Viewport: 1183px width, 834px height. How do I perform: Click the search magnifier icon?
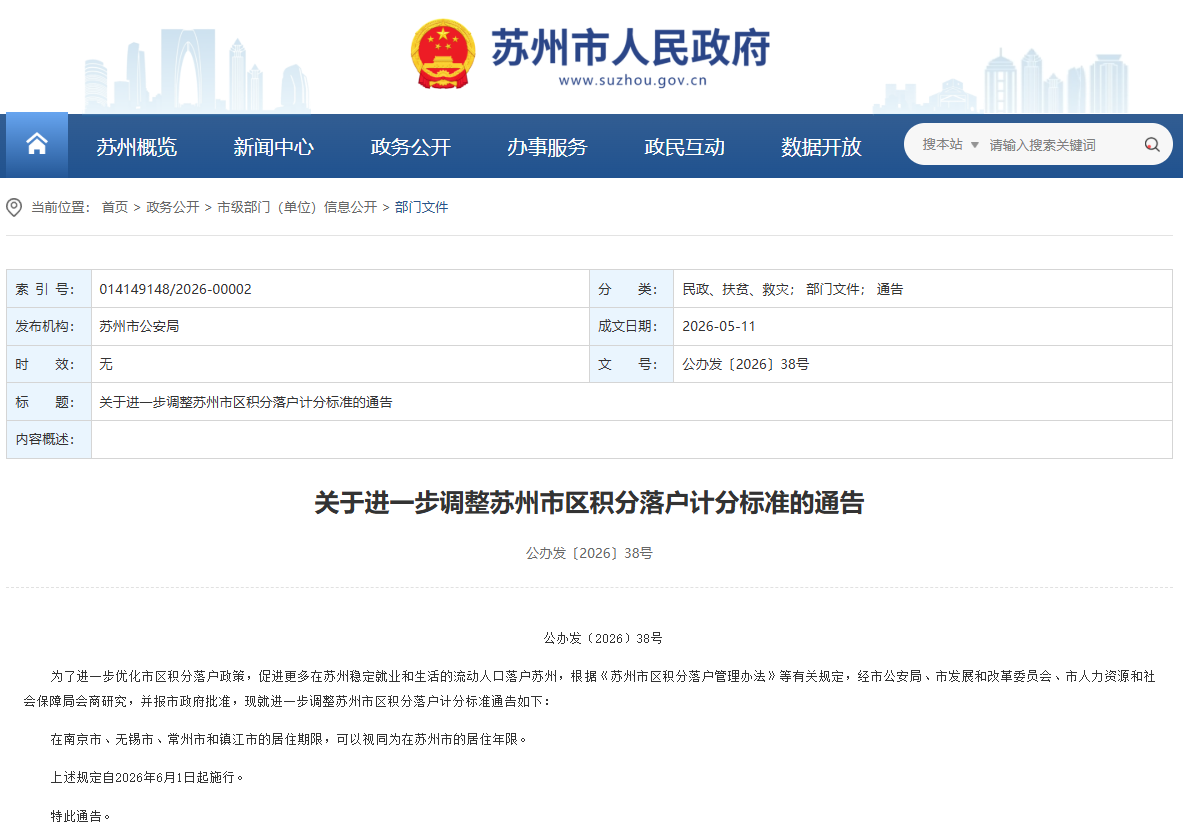click(1151, 145)
